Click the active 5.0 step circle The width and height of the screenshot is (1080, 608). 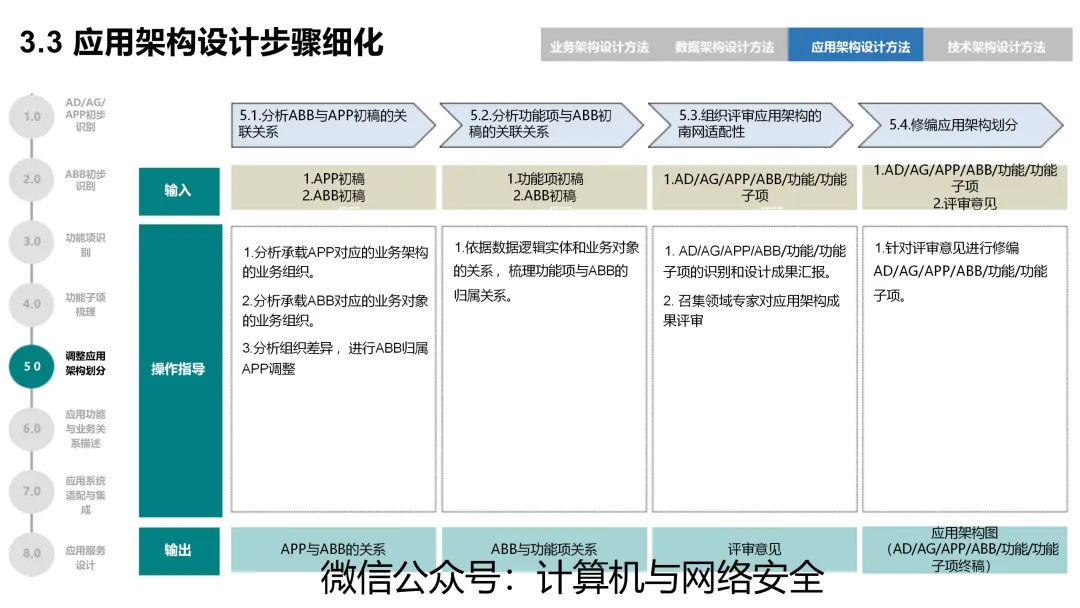pos(32,366)
